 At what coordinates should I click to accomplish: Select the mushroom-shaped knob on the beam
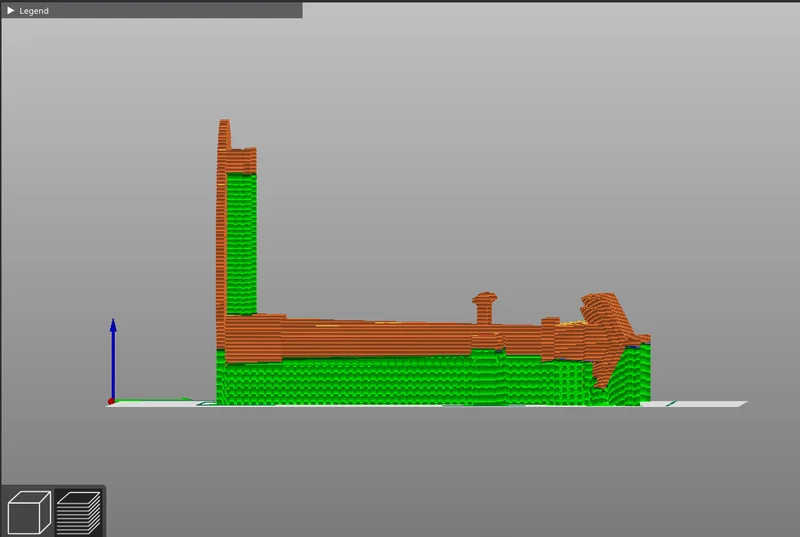pos(484,308)
